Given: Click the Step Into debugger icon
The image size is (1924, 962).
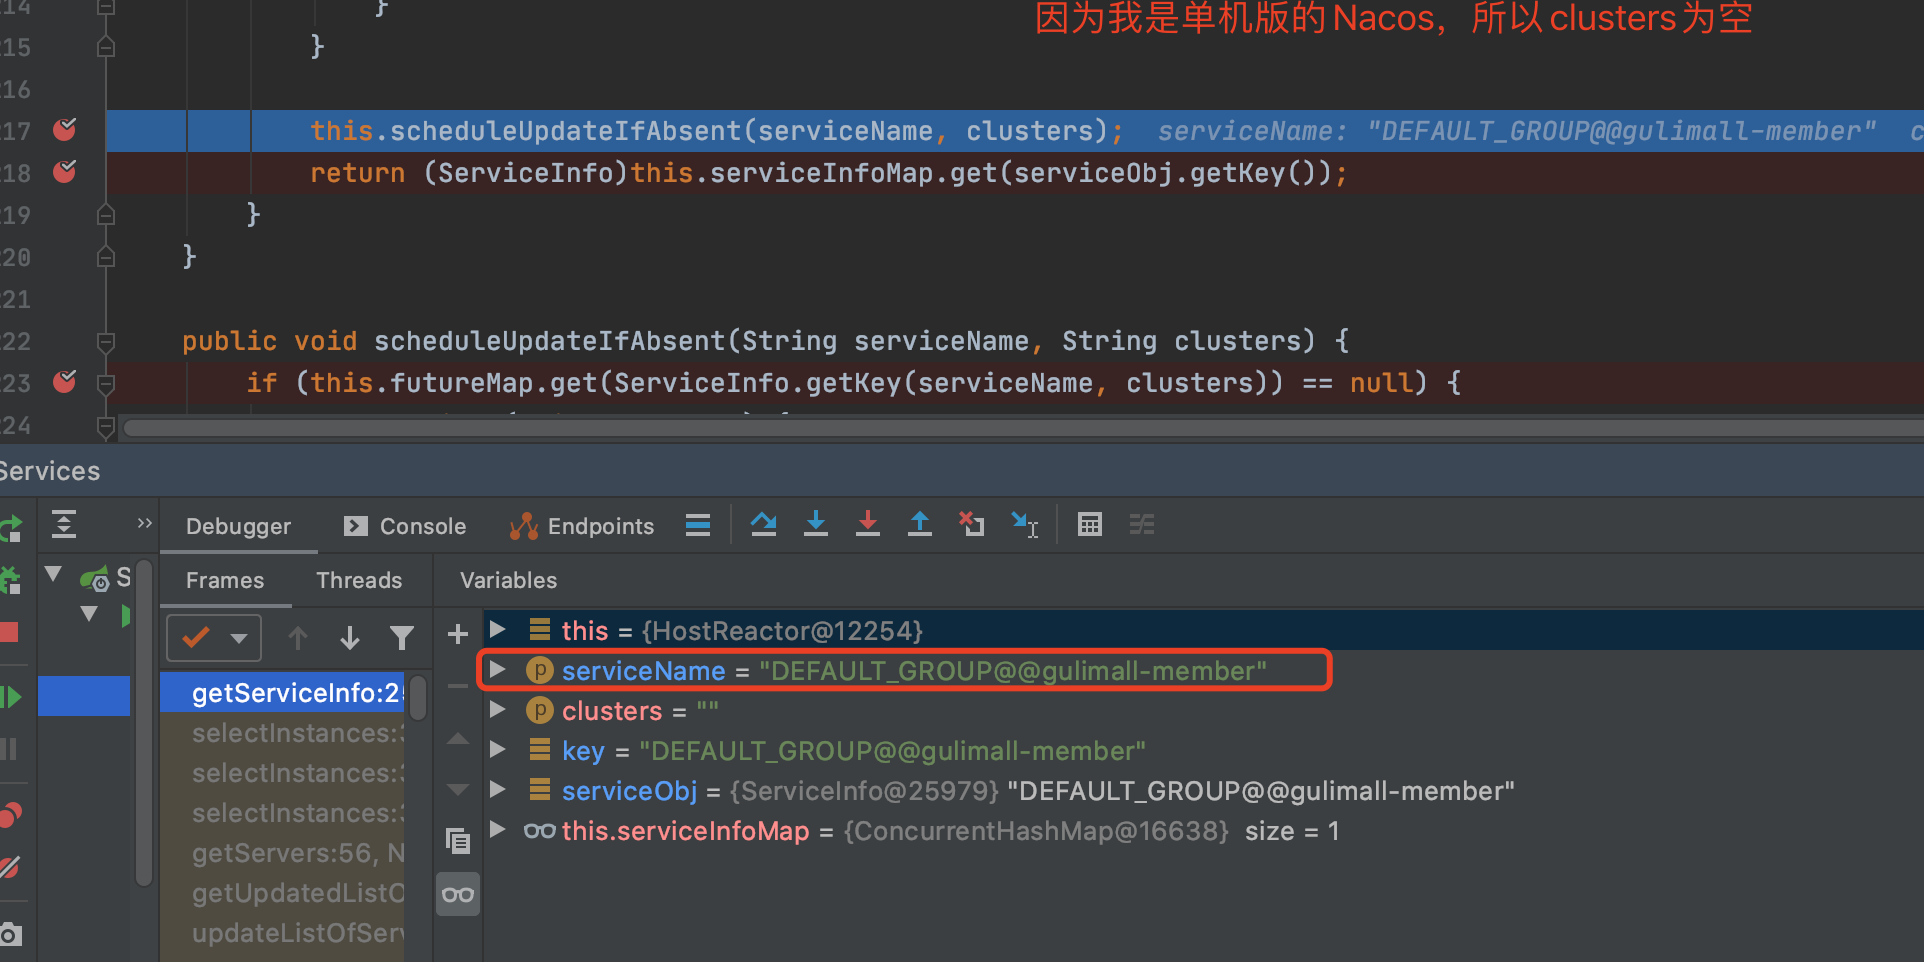Looking at the screenshot, I should tap(816, 524).
